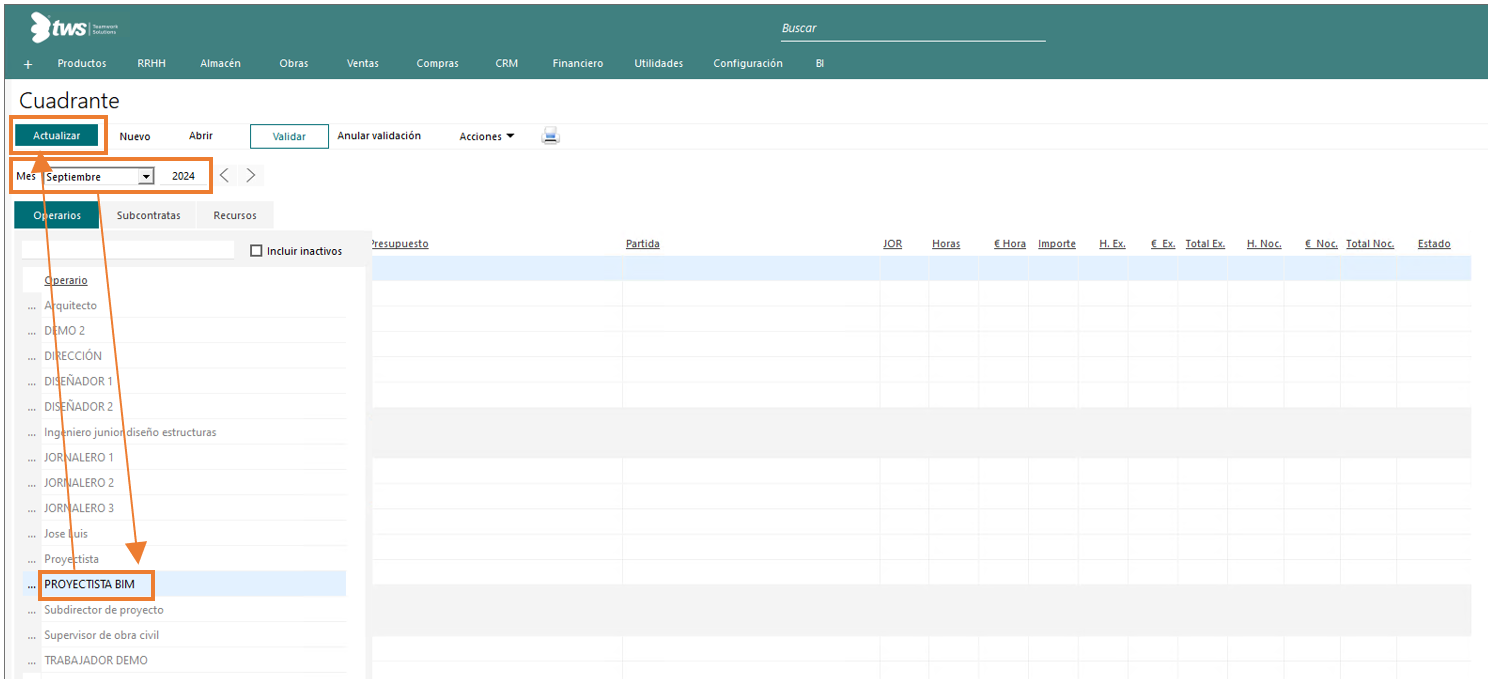Viewport: 1488px width, 679px height.
Task: Click the print icon in the toolbar
Action: point(551,136)
